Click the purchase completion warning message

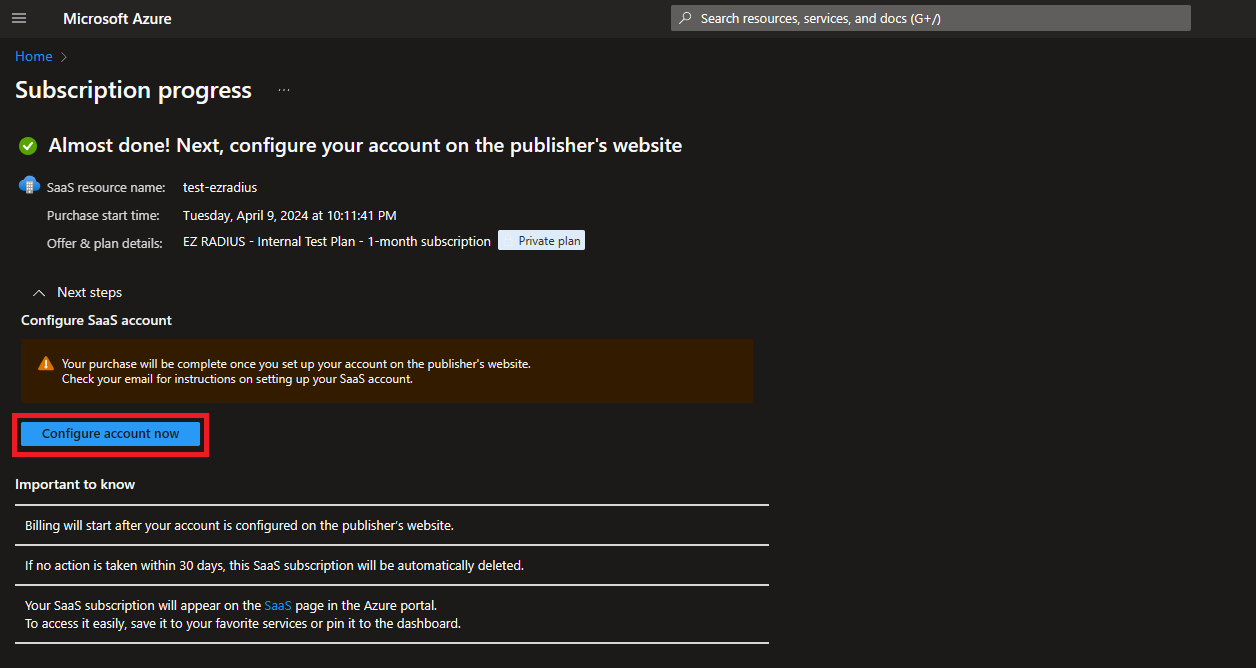(296, 371)
